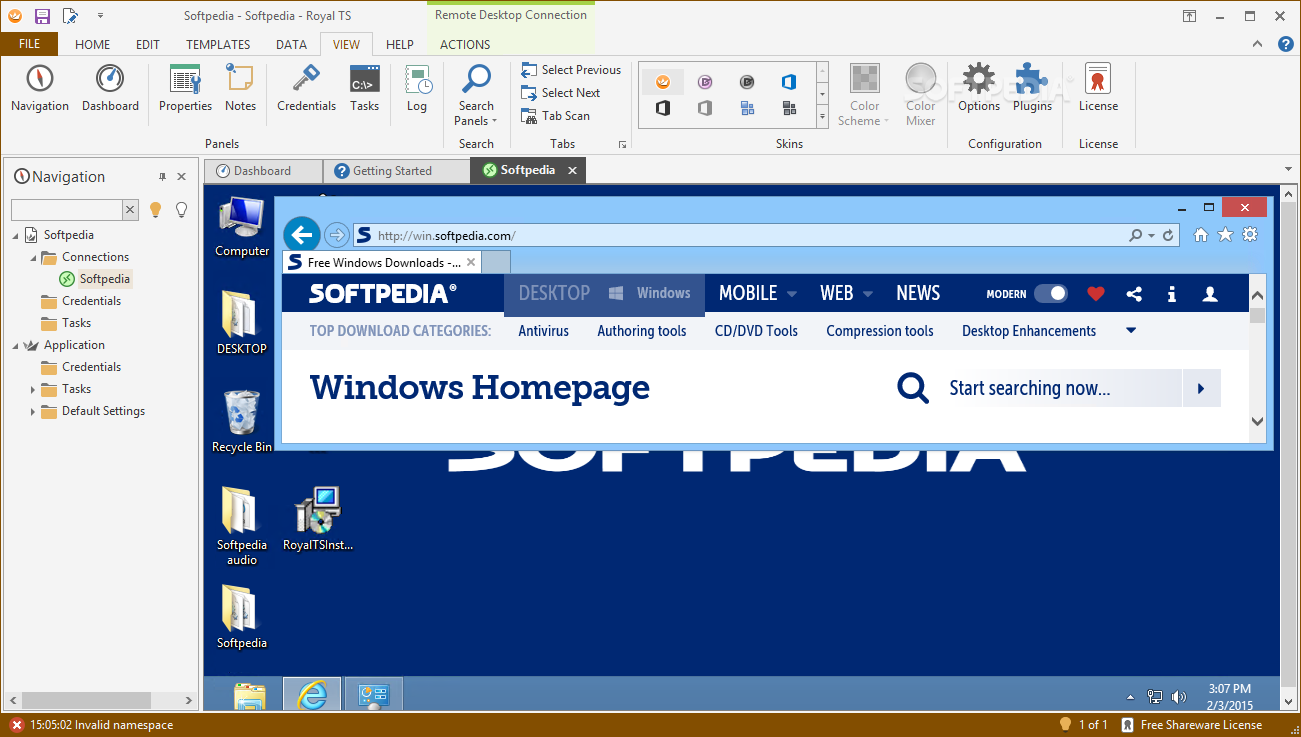Open Internet Explorer from the remote taskbar
The width and height of the screenshot is (1301, 737).
coord(312,695)
